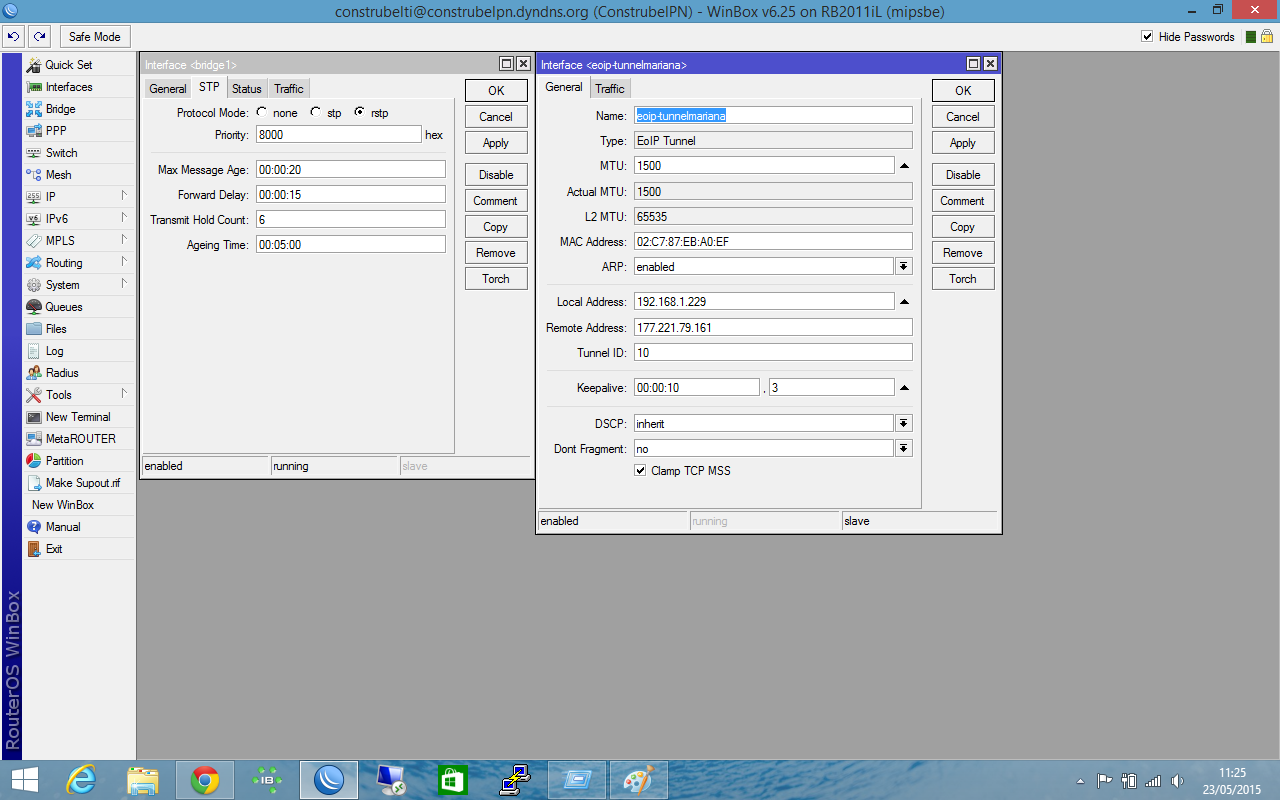The image size is (1280, 800).
Task: Launch New Terminal from sidebar icon
Action: click(x=34, y=417)
